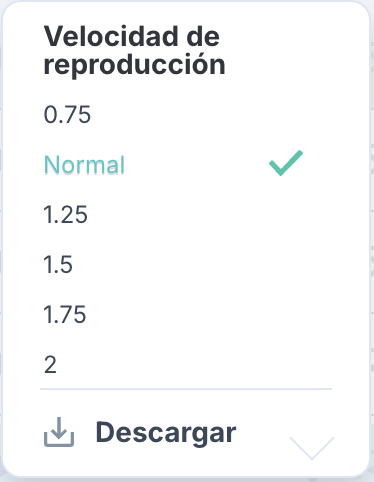Set playback speed to 1.25
This screenshot has height=482, width=374.
click(186, 214)
